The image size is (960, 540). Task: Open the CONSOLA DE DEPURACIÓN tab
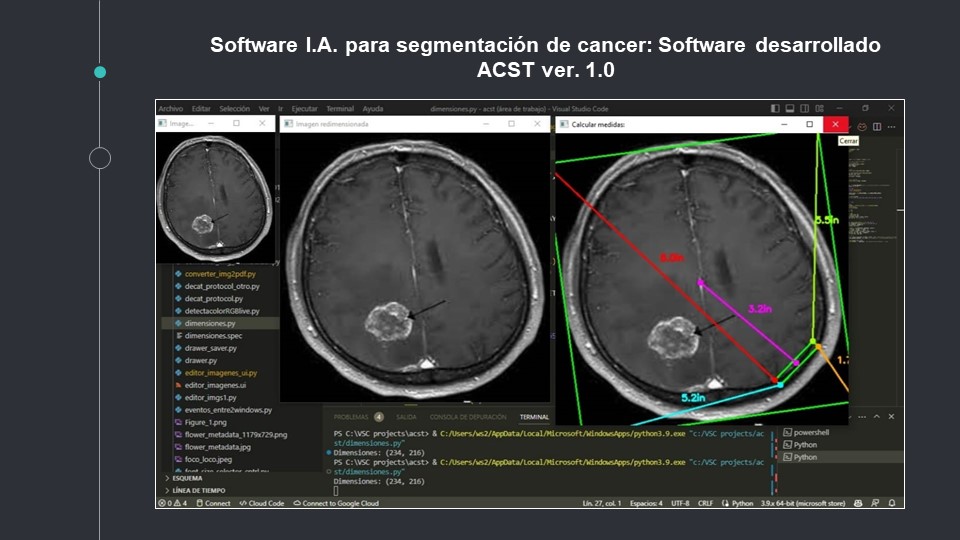469,417
